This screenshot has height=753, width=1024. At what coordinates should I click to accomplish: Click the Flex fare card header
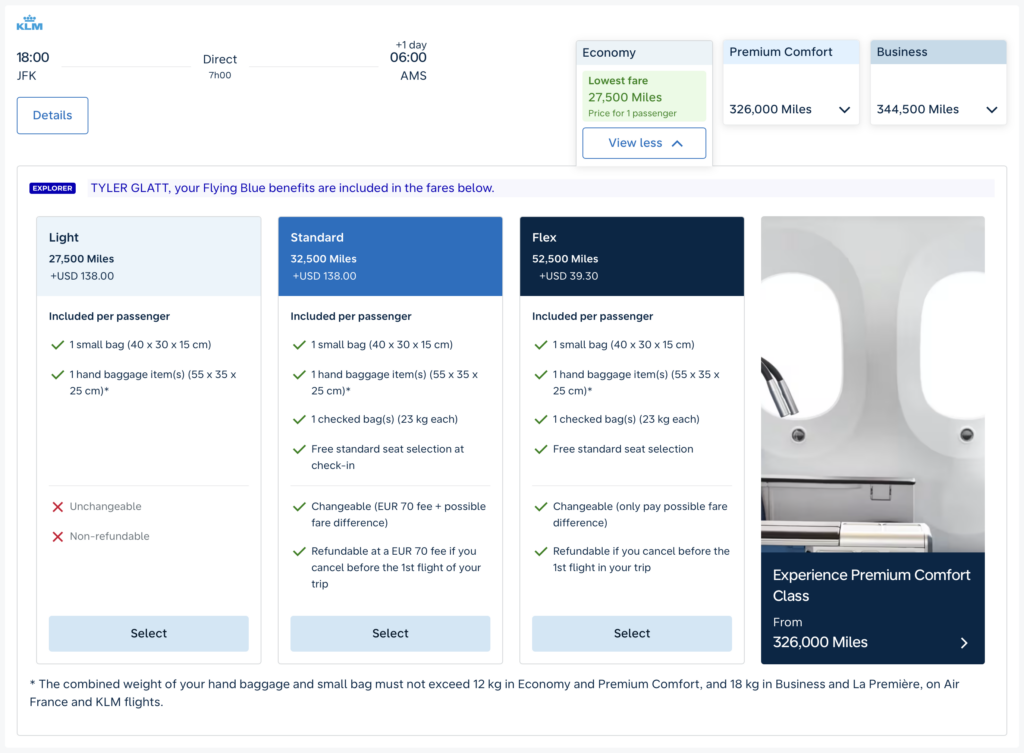pos(632,257)
